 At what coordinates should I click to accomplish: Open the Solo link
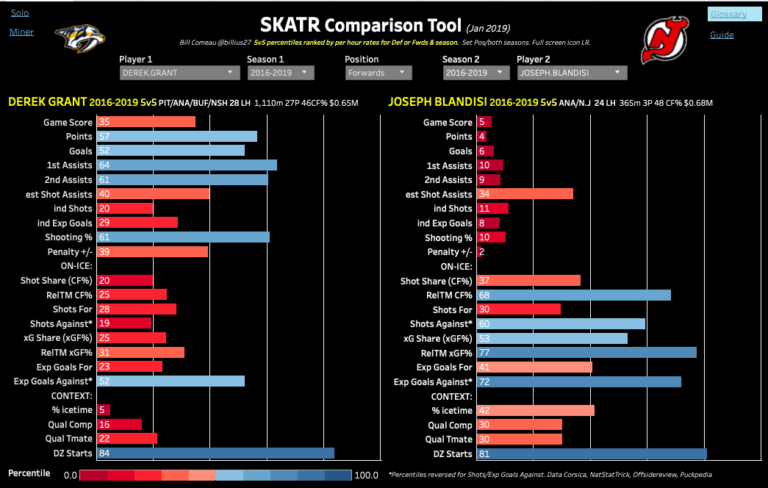19,15
